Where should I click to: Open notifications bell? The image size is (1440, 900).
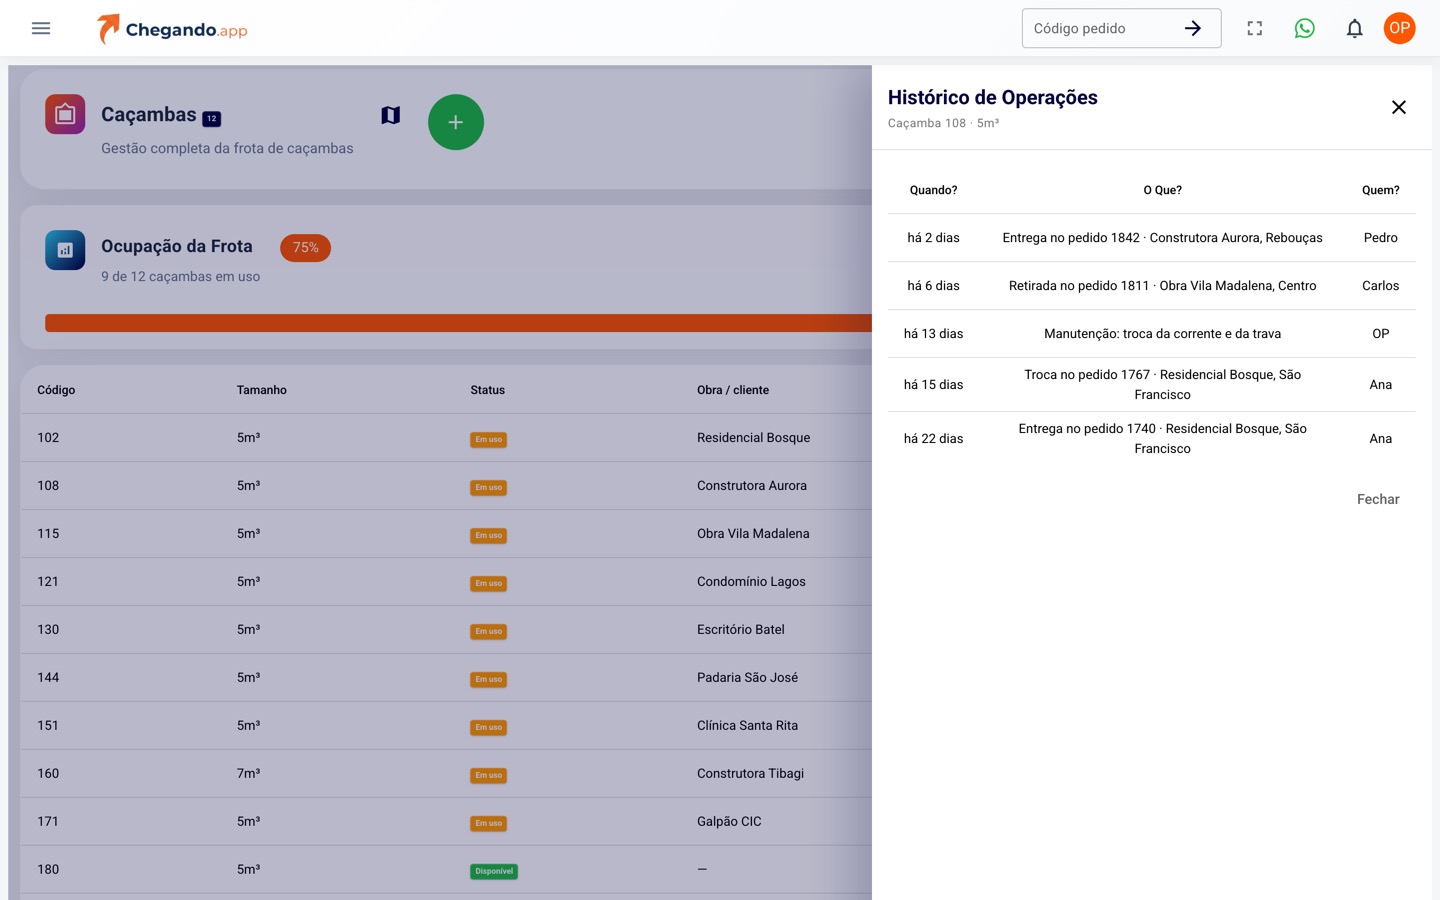[1355, 28]
